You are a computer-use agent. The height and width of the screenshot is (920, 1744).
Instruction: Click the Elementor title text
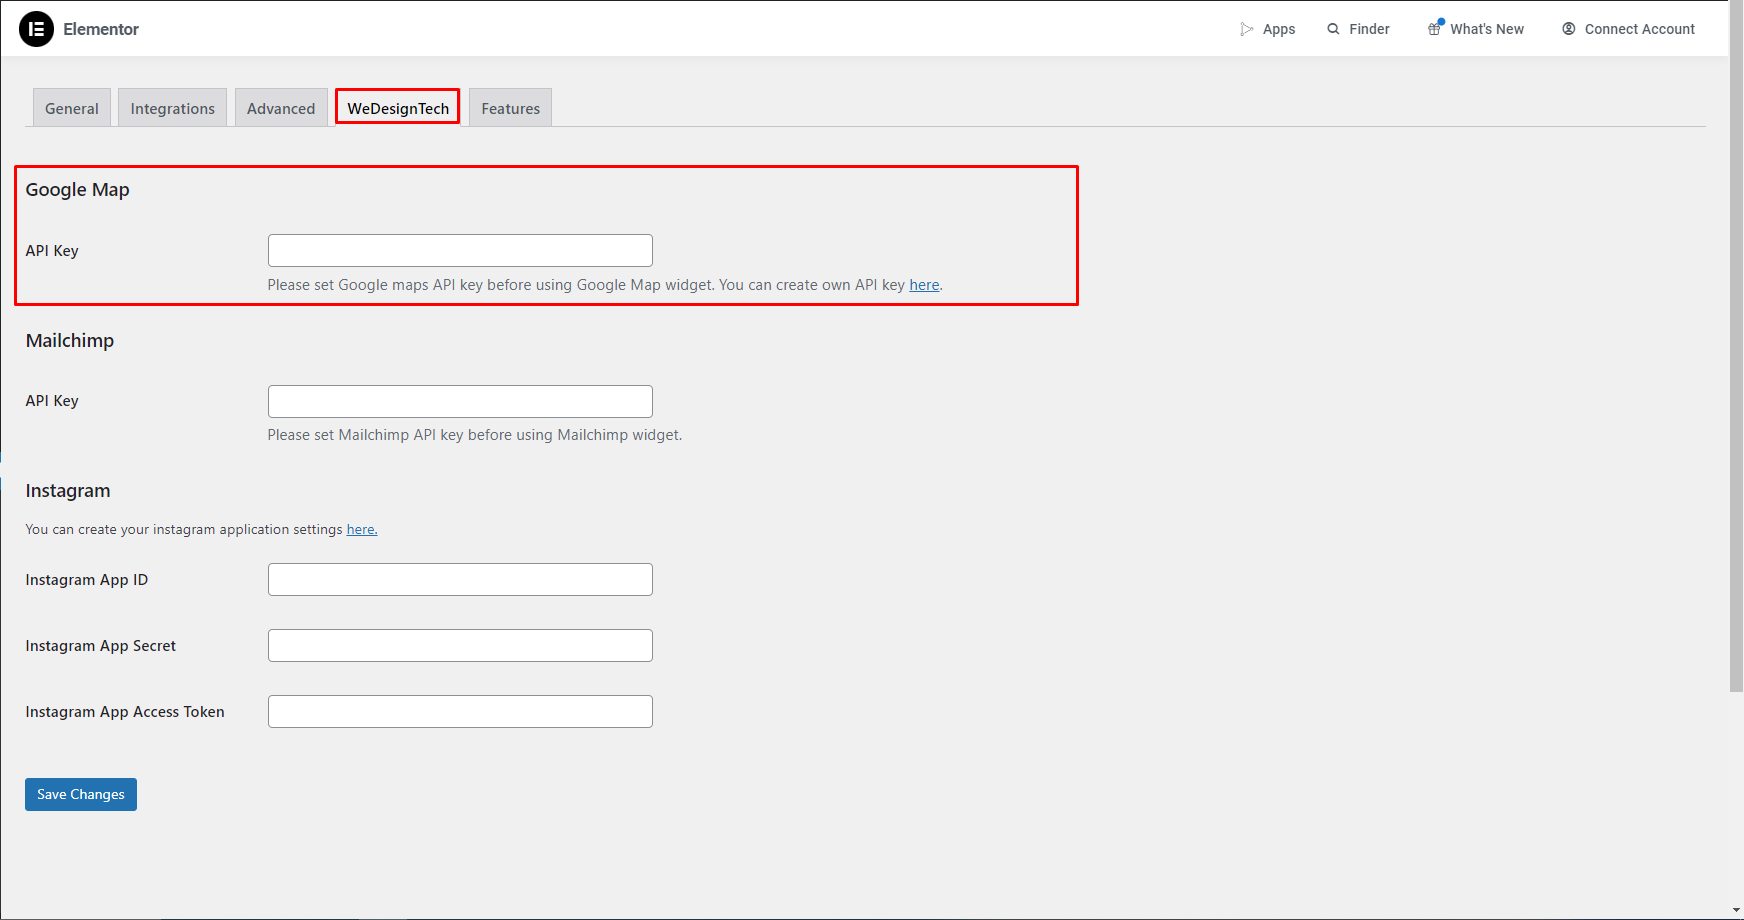(101, 29)
